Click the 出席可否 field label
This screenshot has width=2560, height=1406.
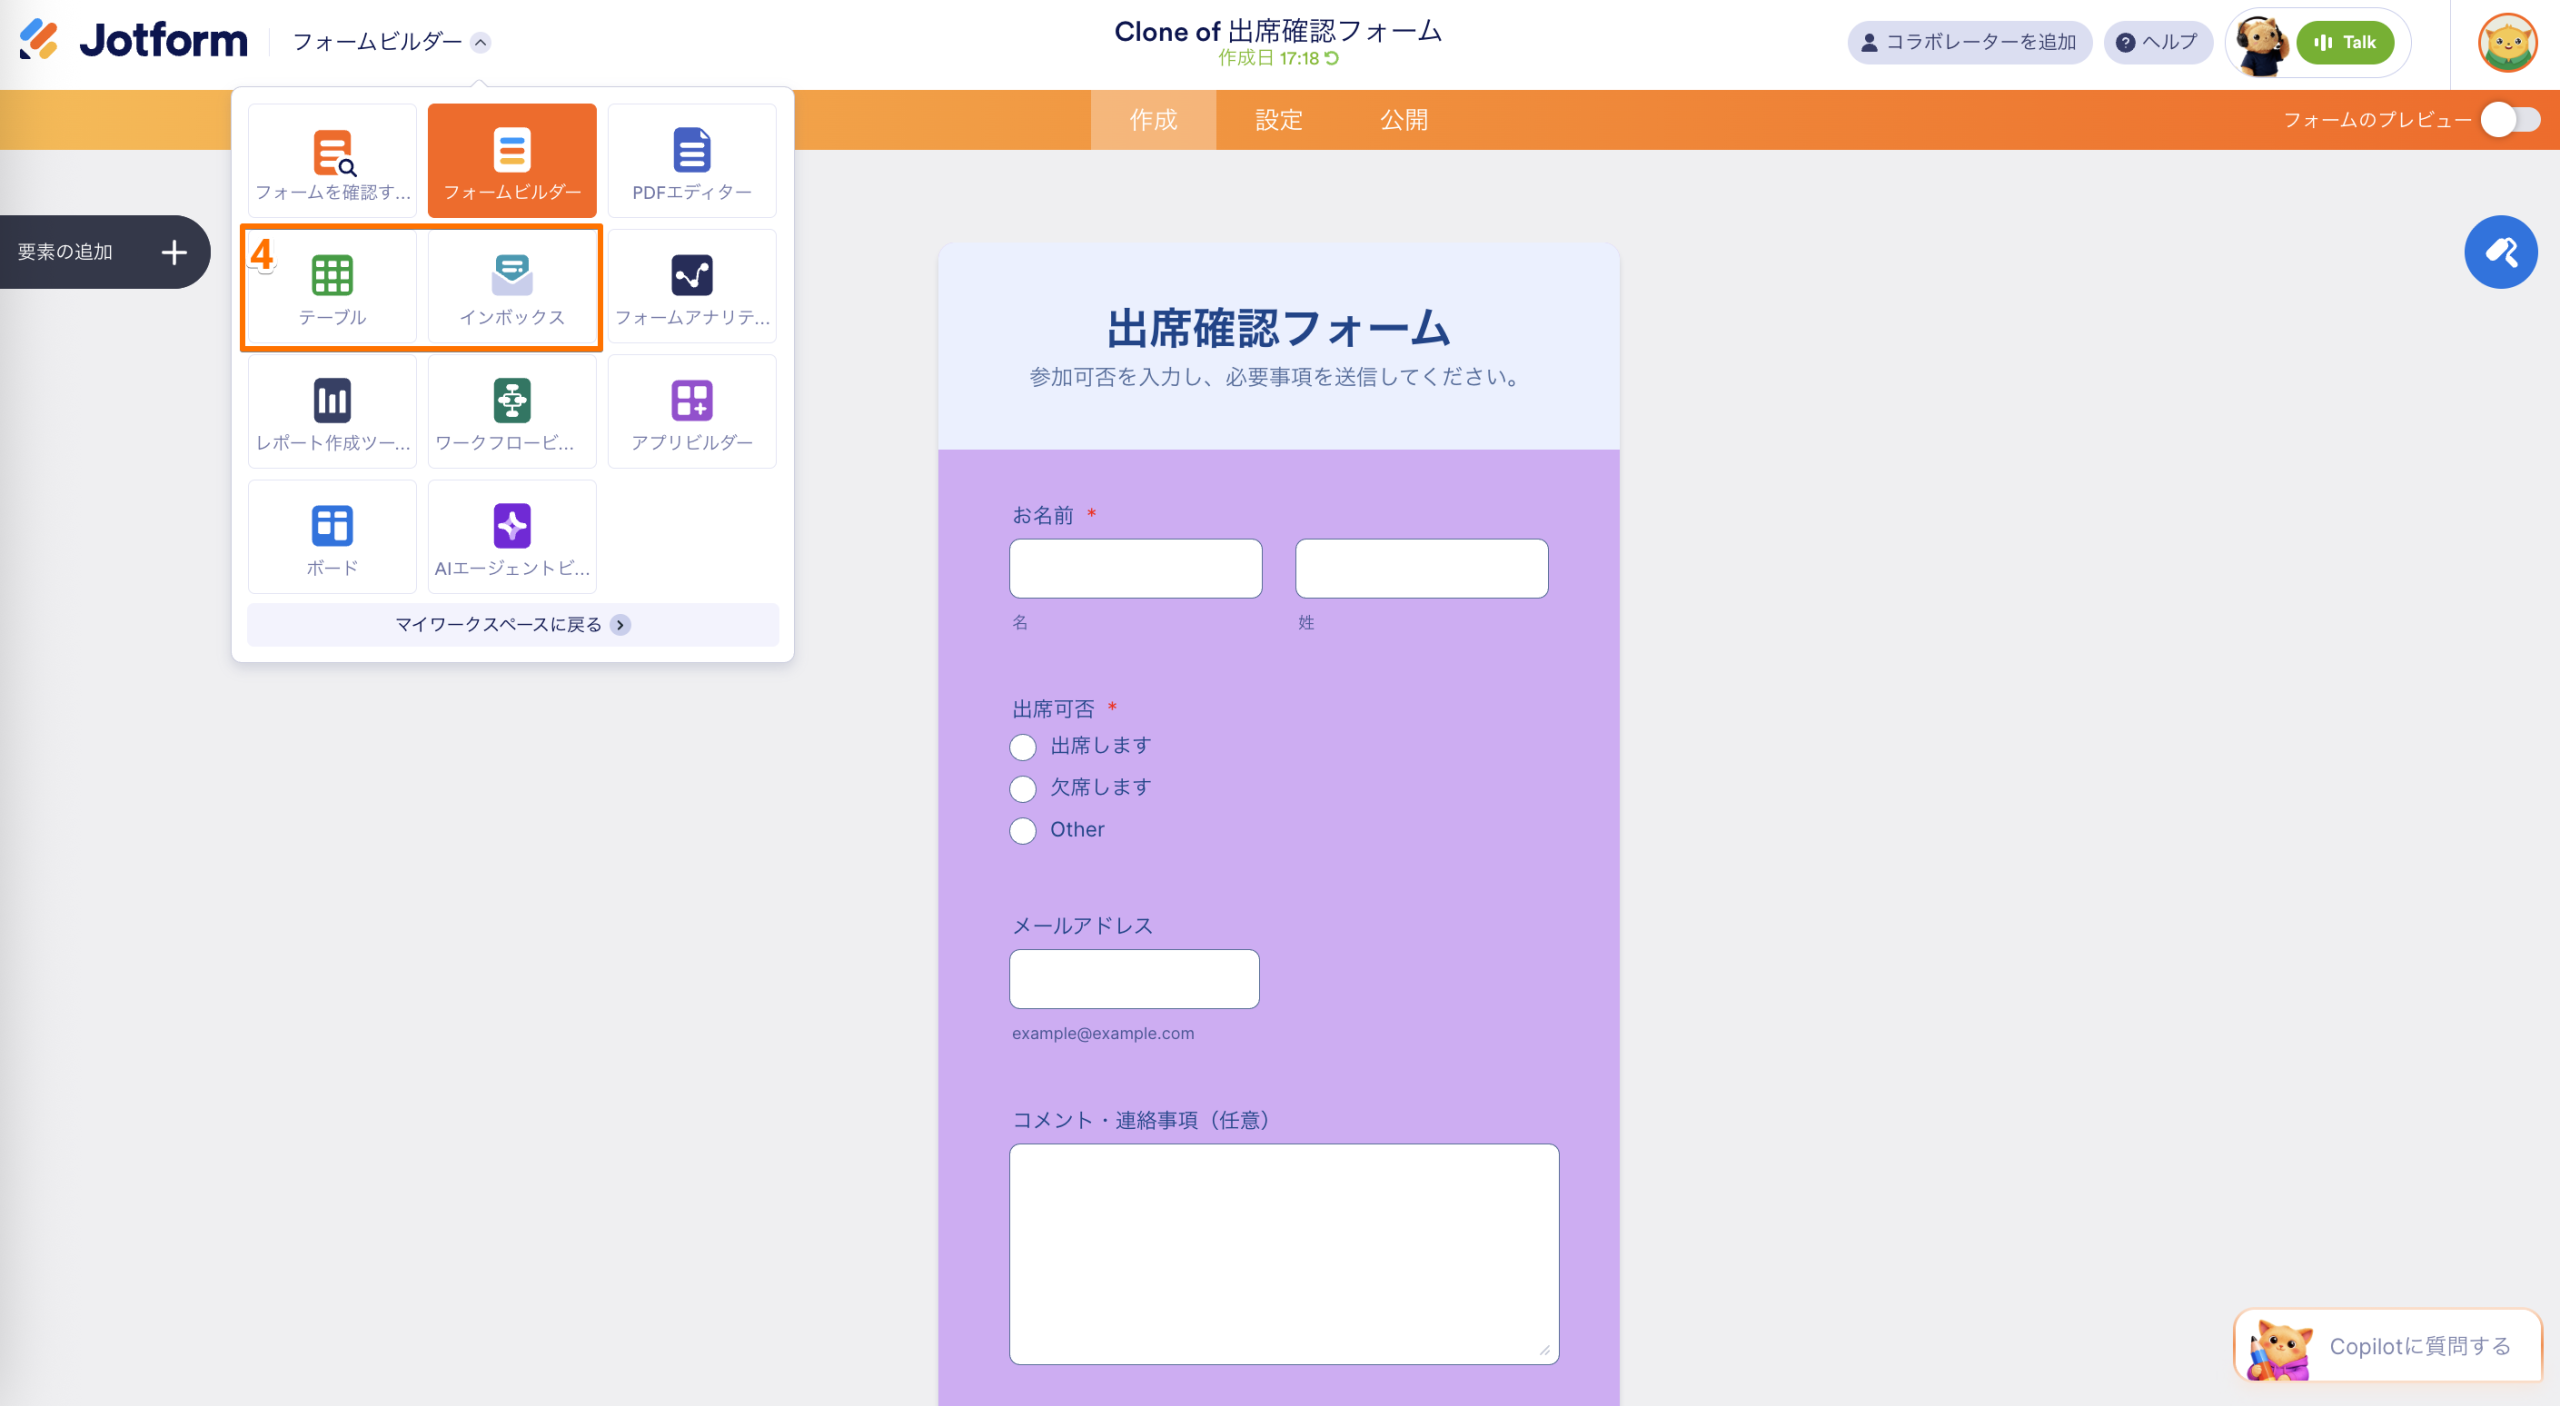coord(1053,710)
